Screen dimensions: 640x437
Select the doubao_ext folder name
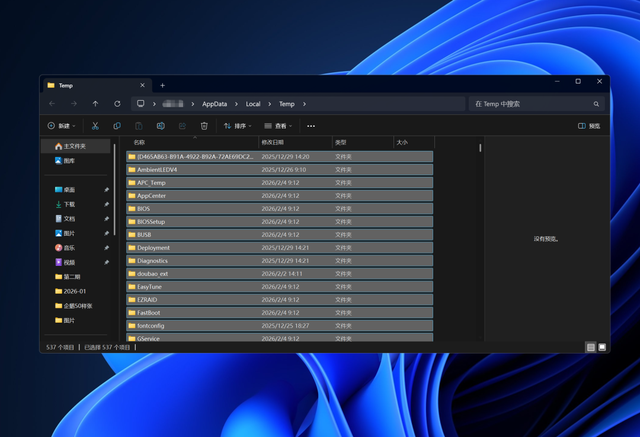click(152, 274)
